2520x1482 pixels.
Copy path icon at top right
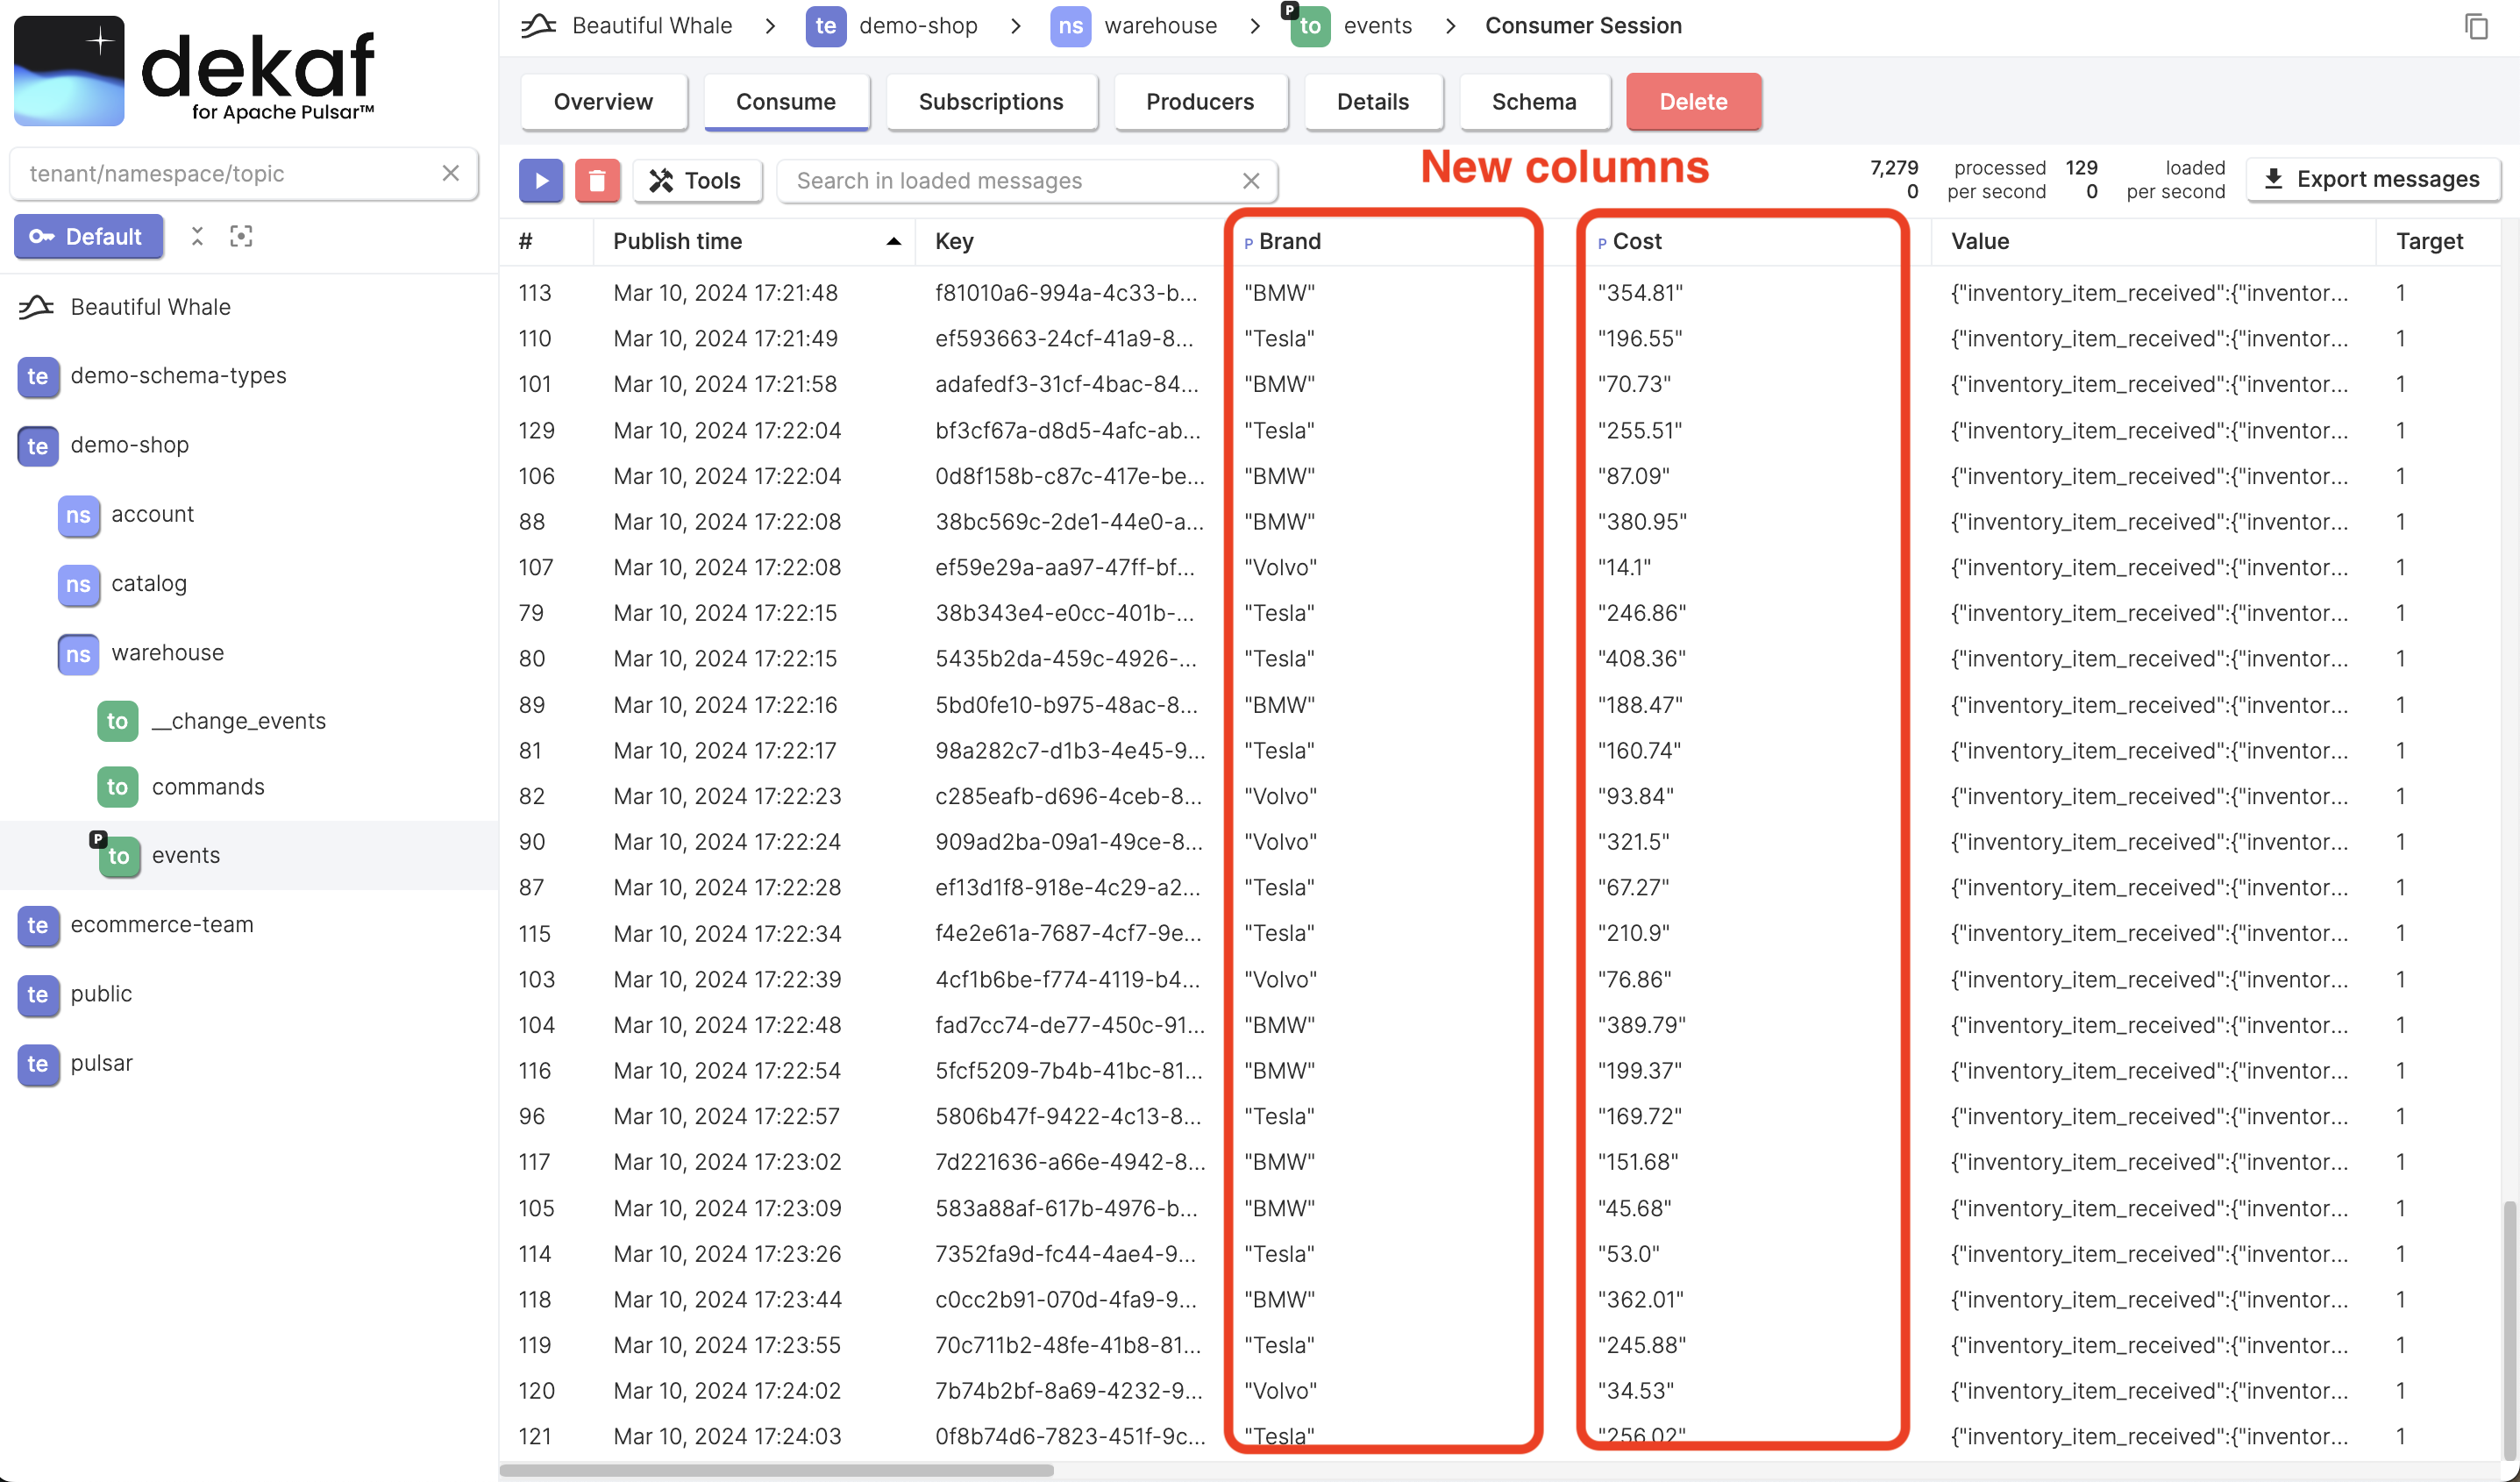coord(2476,26)
